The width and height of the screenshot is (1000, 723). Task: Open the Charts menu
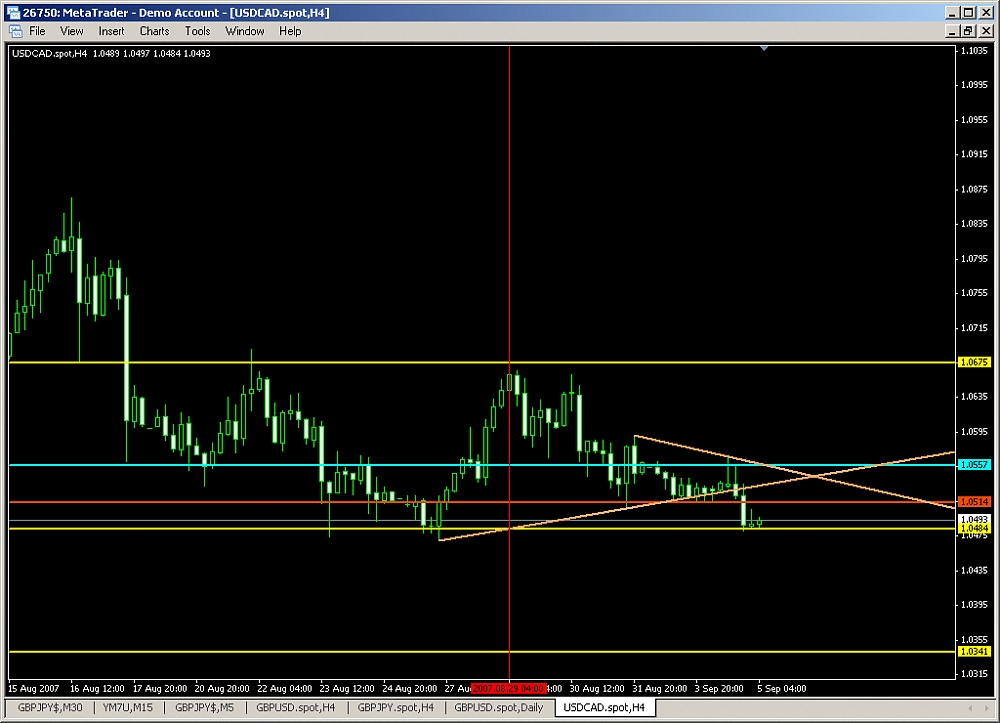pyautogui.click(x=154, y=31)
